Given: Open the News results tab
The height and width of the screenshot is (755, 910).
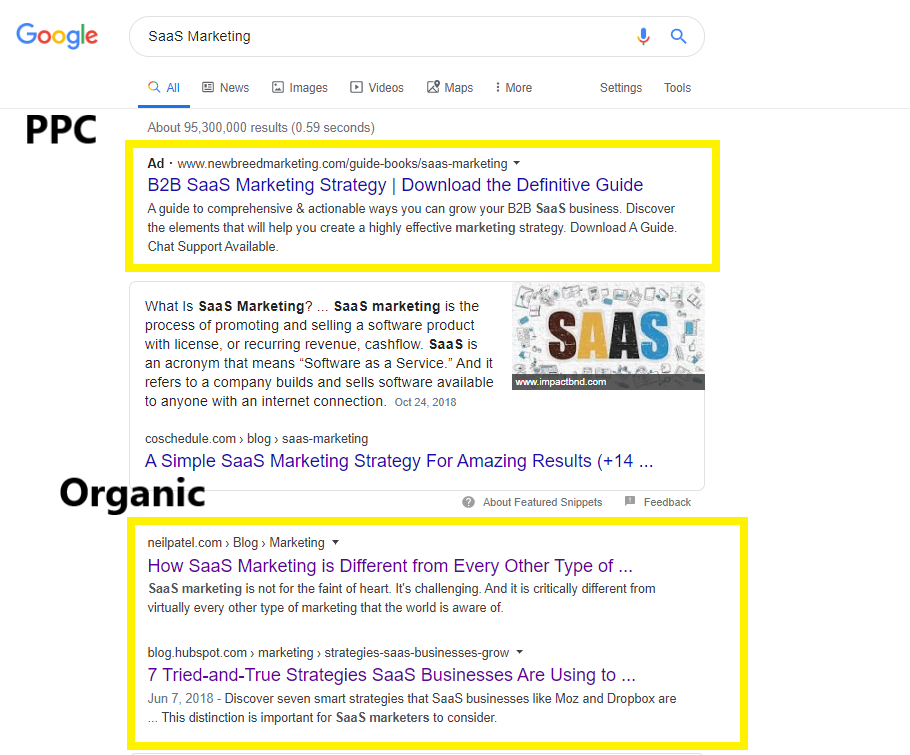Looking at the screenshot, I should [225, 88].
